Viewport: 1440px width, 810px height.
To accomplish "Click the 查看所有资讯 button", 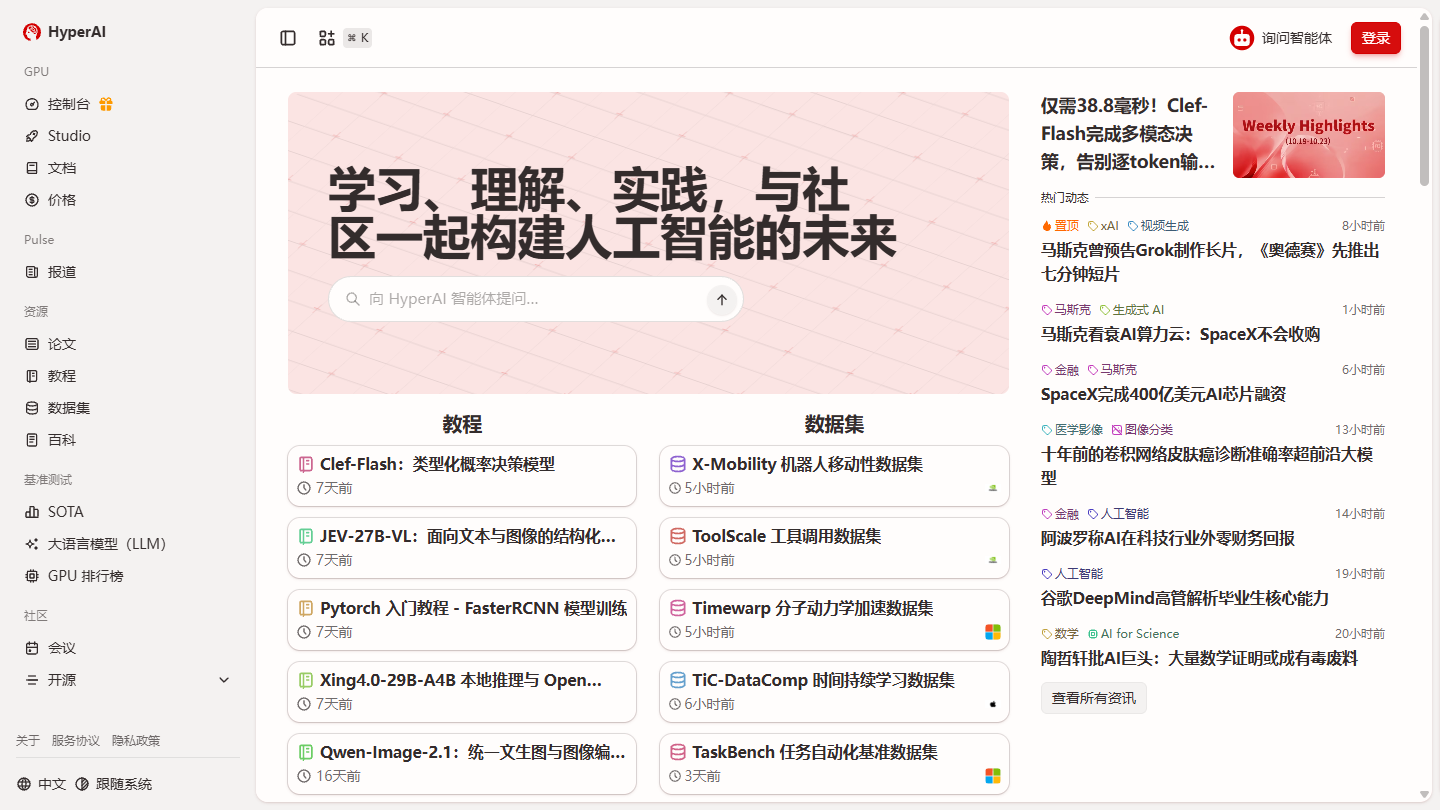I will coord(1094,698).
